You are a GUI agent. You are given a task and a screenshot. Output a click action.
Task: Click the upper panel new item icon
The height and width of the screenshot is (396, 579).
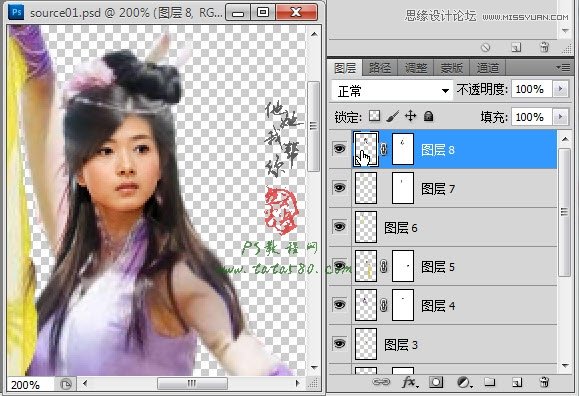[x=516, y=47]
